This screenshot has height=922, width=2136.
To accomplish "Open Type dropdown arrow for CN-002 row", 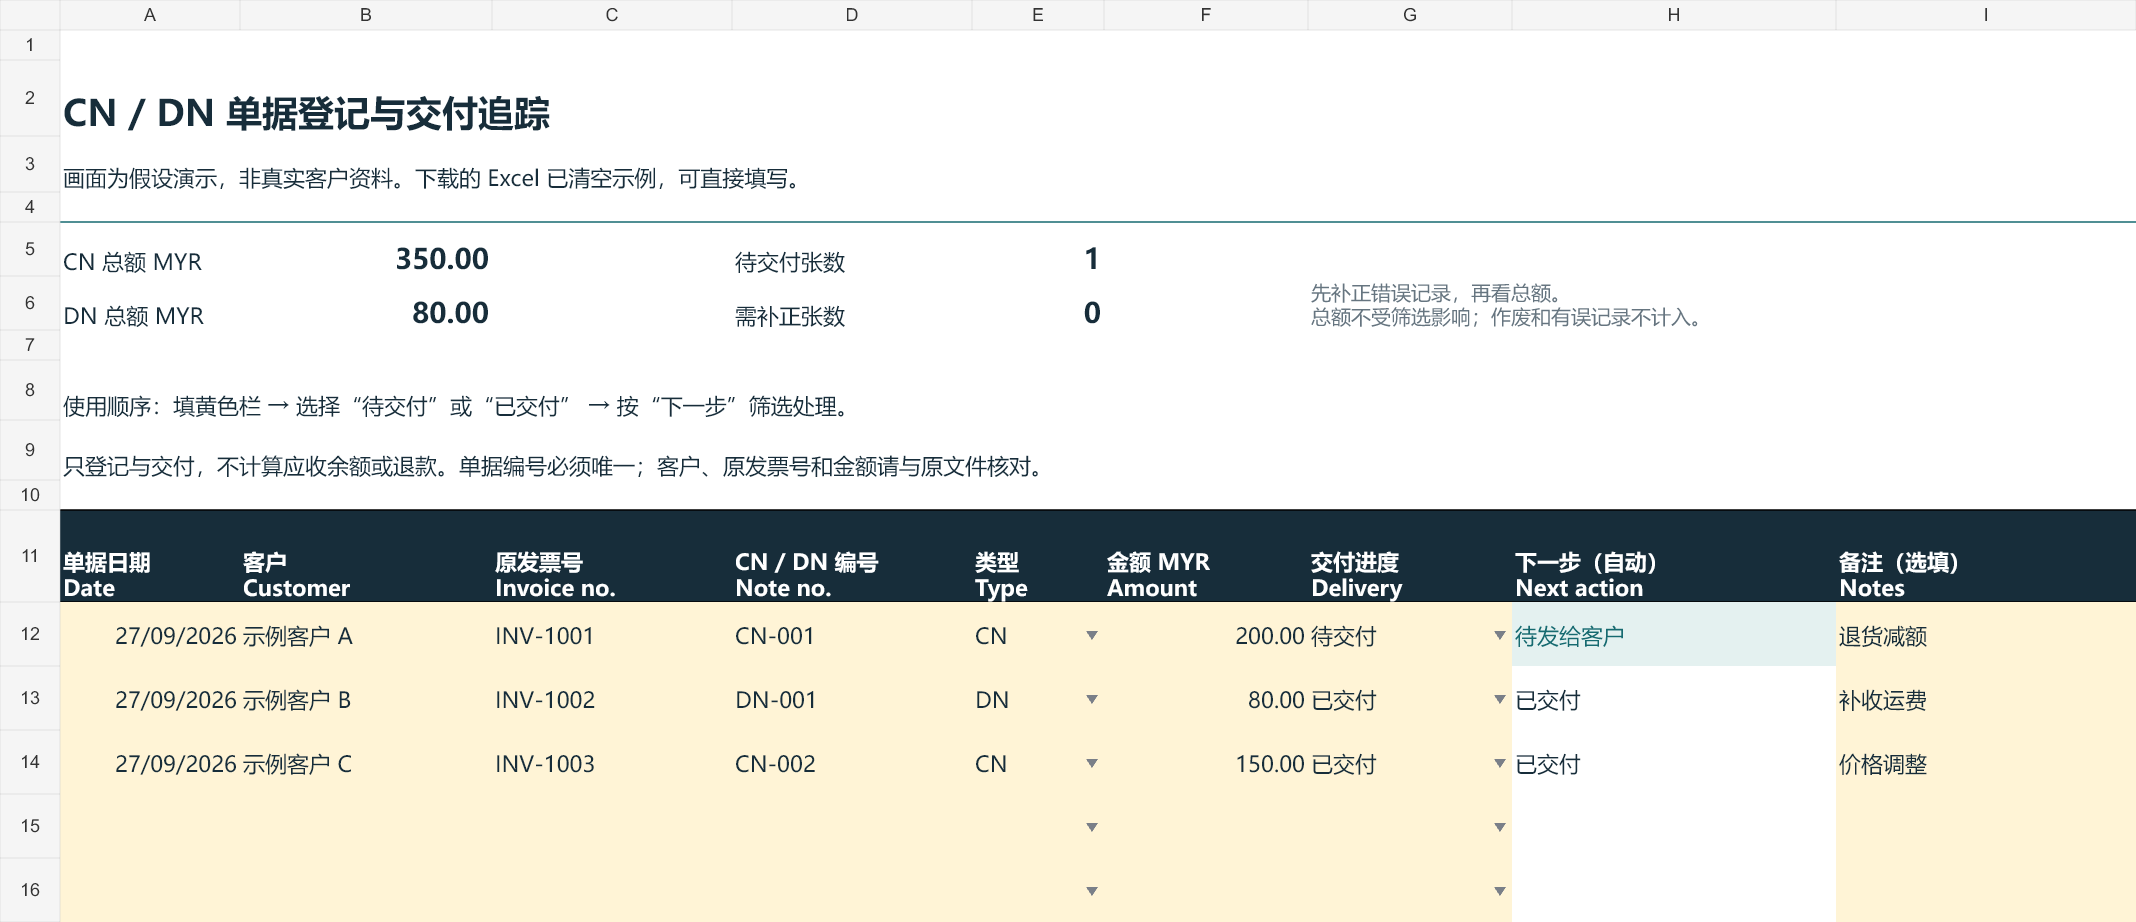I will 1092,763.
